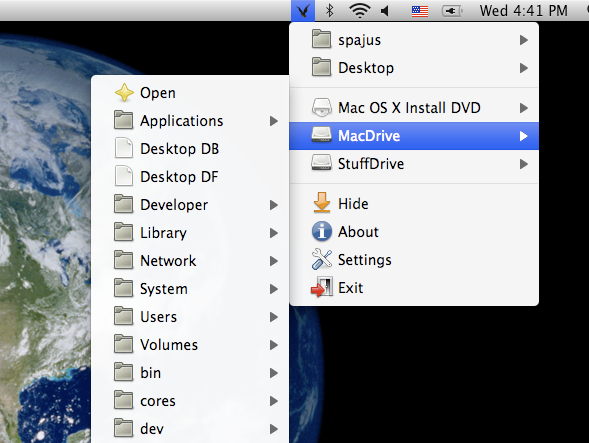
Task: Choose the Settings menu item label
Action: tap(364, 260)
